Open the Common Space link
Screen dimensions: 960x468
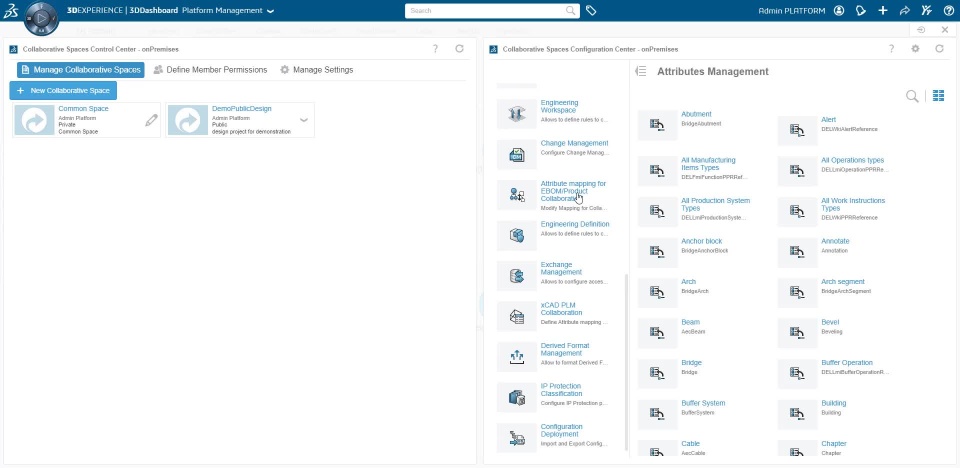(x=83, y=108)
